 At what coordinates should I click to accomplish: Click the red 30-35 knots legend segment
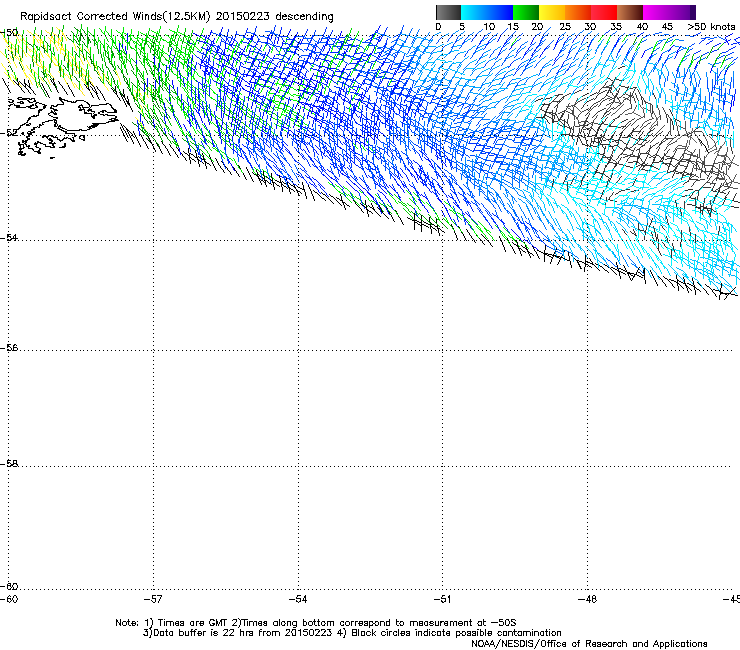pos(604,12)
